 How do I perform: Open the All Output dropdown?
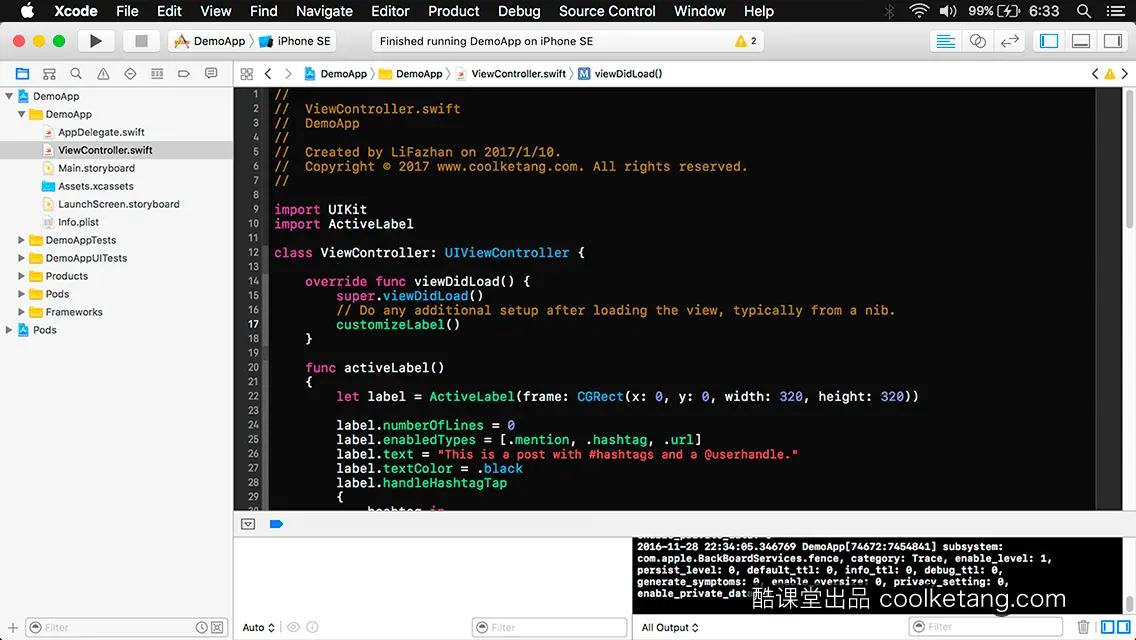[670, 628]
